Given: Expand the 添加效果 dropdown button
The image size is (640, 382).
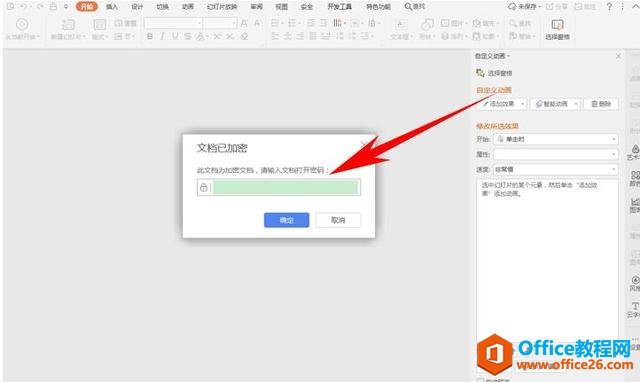Looking at the screenshot, I should pyautogui.click(x=502, y=104).
